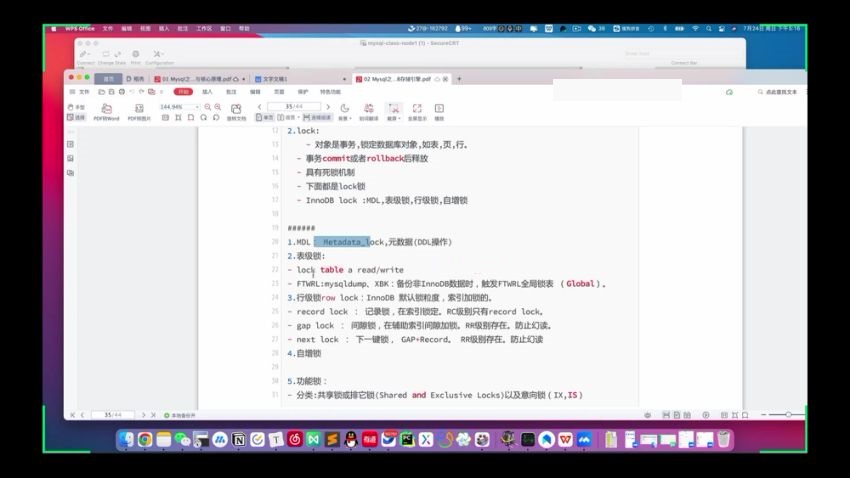Open Notion from the Dock

[239, 440]
